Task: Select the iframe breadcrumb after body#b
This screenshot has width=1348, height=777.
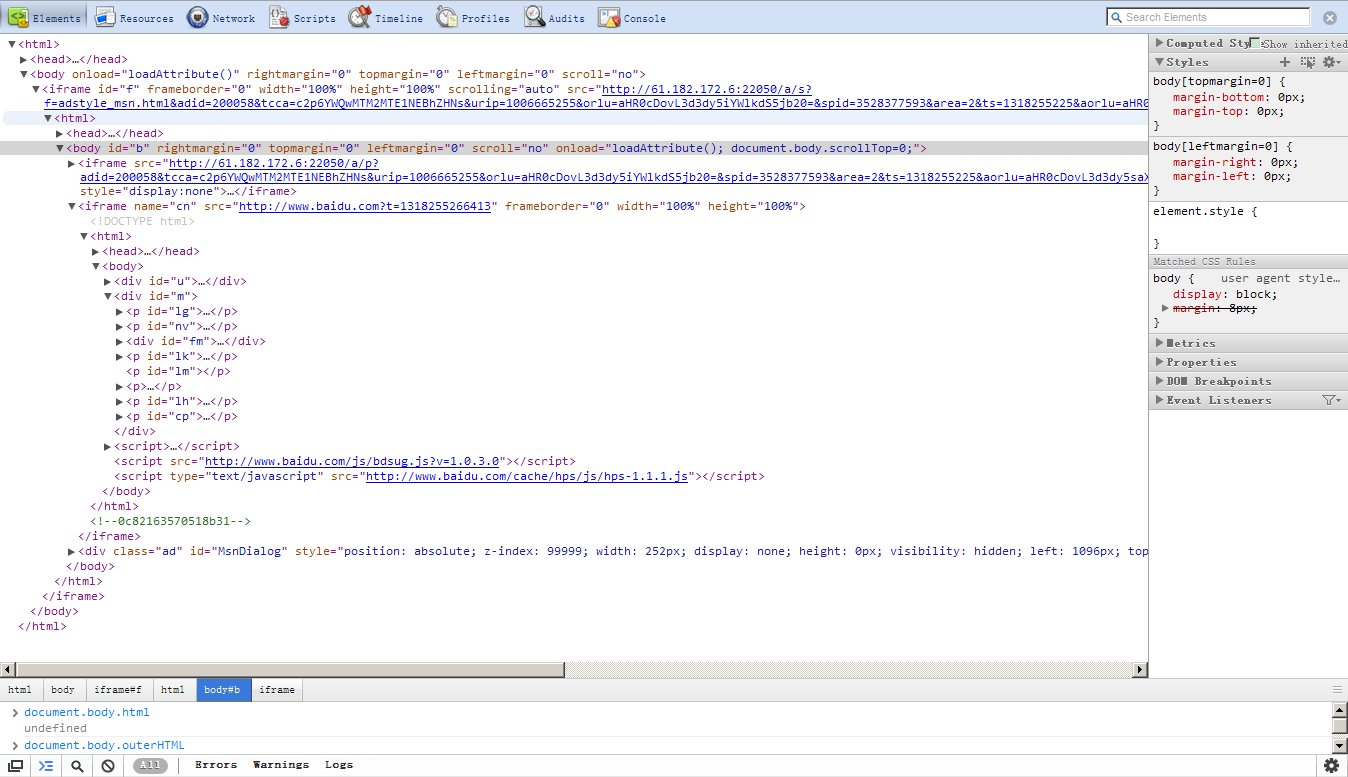Action: tap(277, 690)
